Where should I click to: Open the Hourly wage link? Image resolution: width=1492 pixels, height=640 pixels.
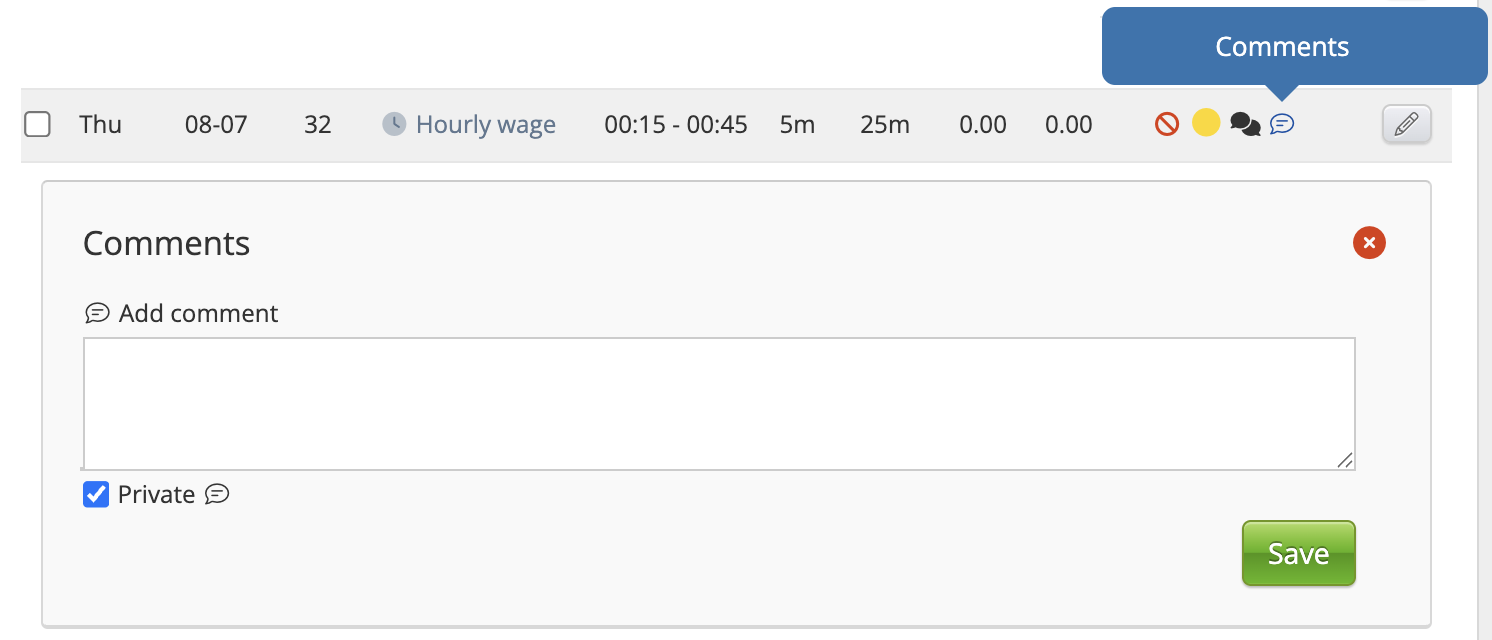click(x=485, y=124)
